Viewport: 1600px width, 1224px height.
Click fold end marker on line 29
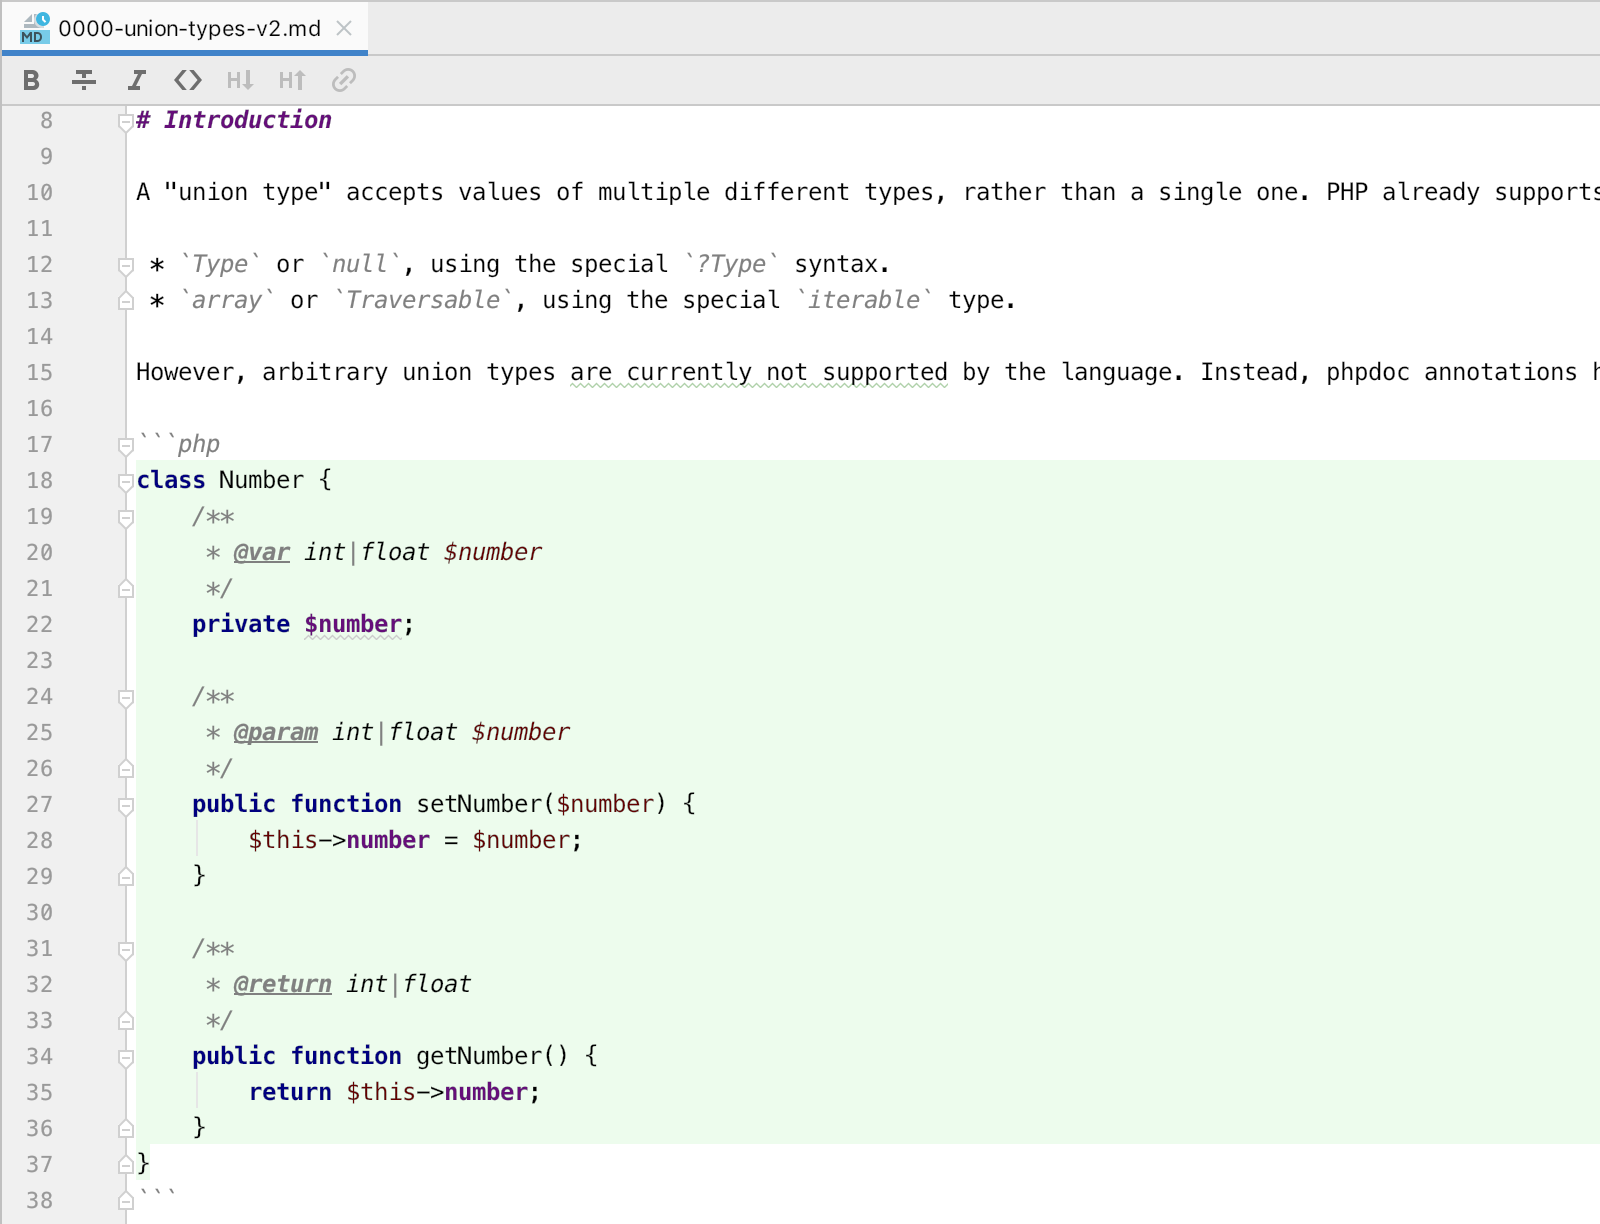click(126, 877)
